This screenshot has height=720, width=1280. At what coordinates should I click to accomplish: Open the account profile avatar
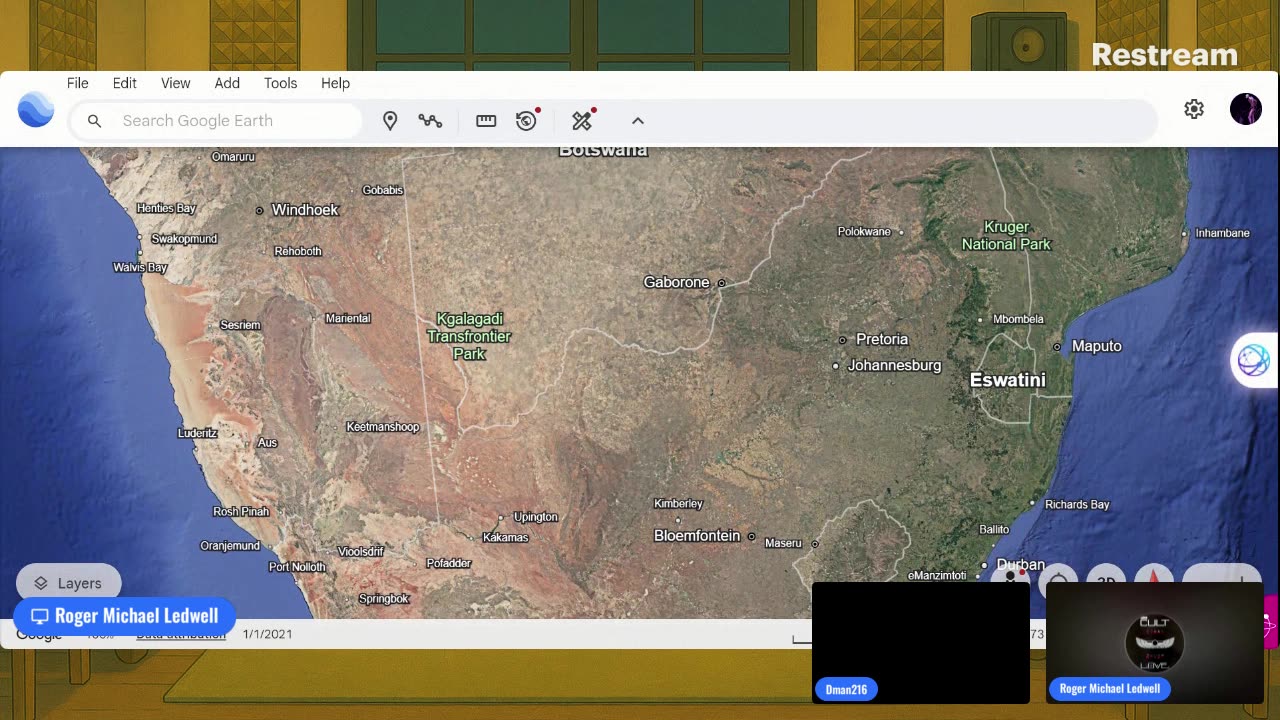[x=1246, y=109]
